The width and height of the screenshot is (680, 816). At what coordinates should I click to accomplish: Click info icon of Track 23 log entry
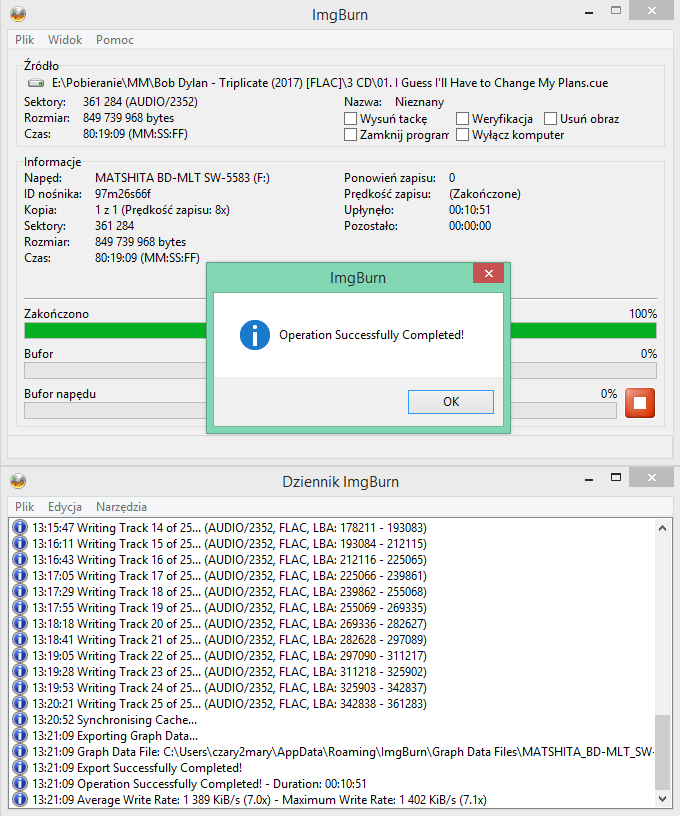coord(19,672)
